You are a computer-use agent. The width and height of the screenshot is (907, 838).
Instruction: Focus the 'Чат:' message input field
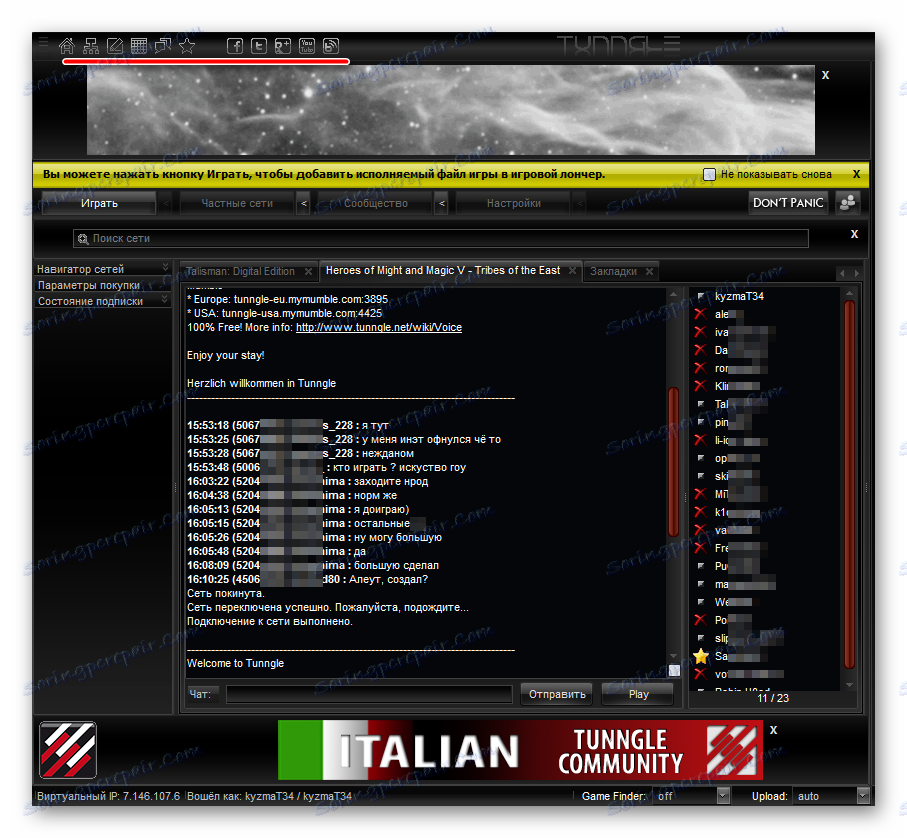point(369,694)
